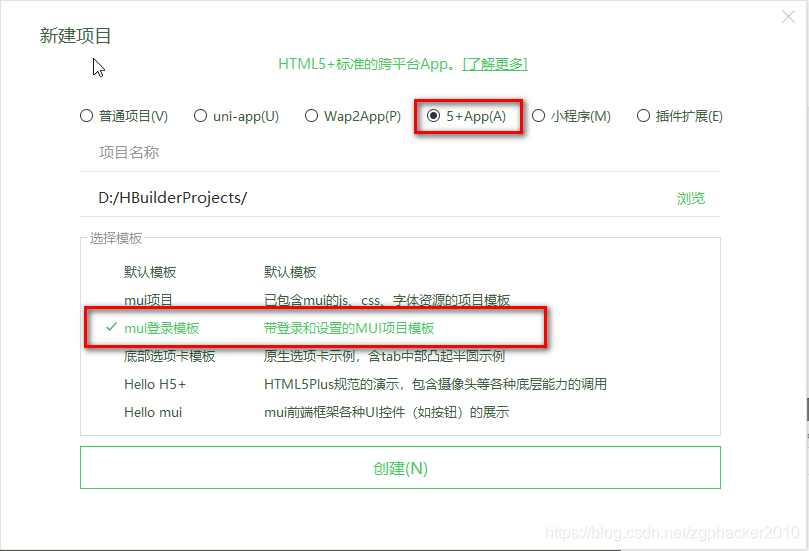Click description mui前端框架各种UI控件（如按钮）的展示
Screen dimensions: 809x551
[386, 412]
